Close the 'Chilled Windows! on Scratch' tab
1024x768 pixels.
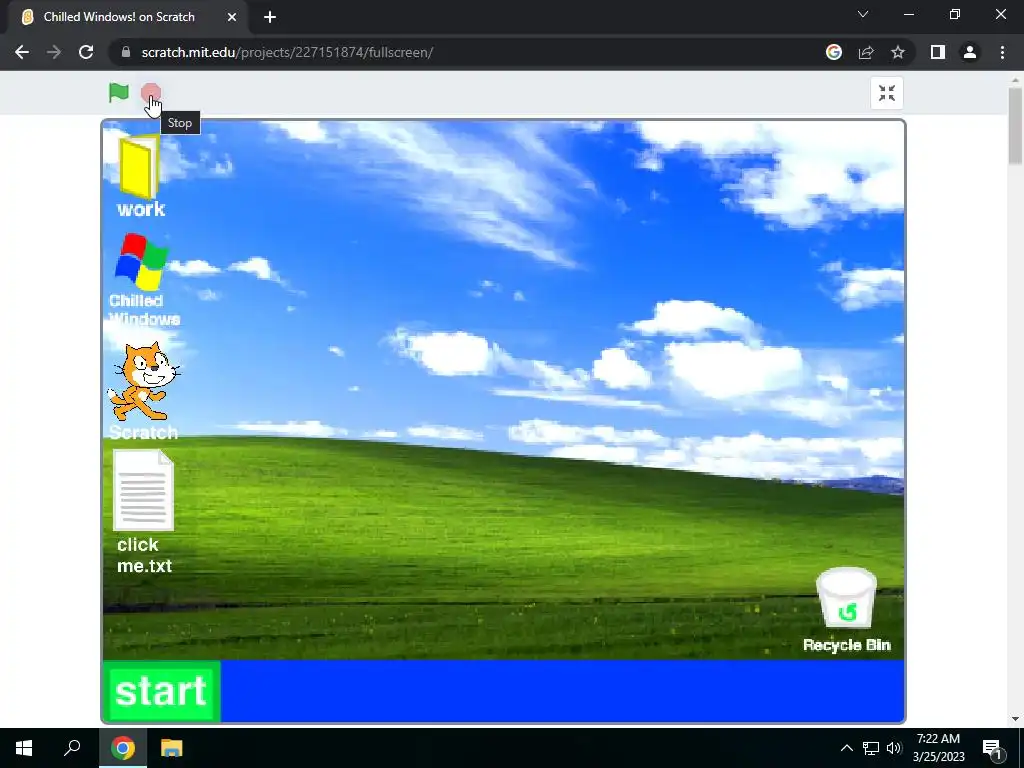coord(232,17)
